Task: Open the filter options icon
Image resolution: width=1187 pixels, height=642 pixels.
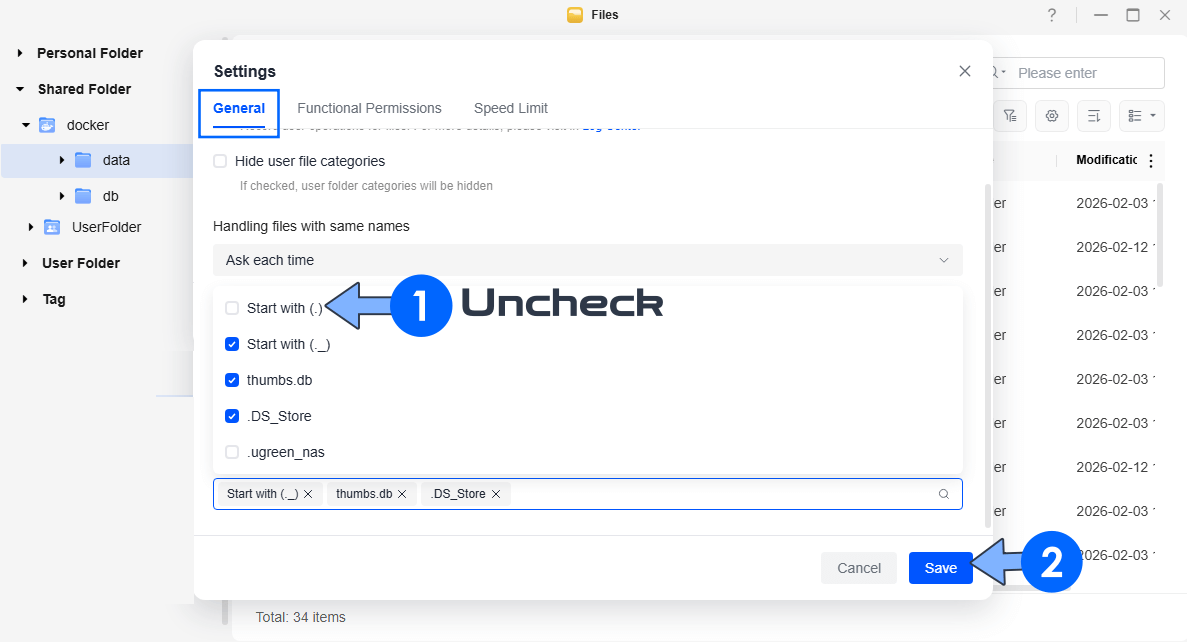Action: 1010,116
